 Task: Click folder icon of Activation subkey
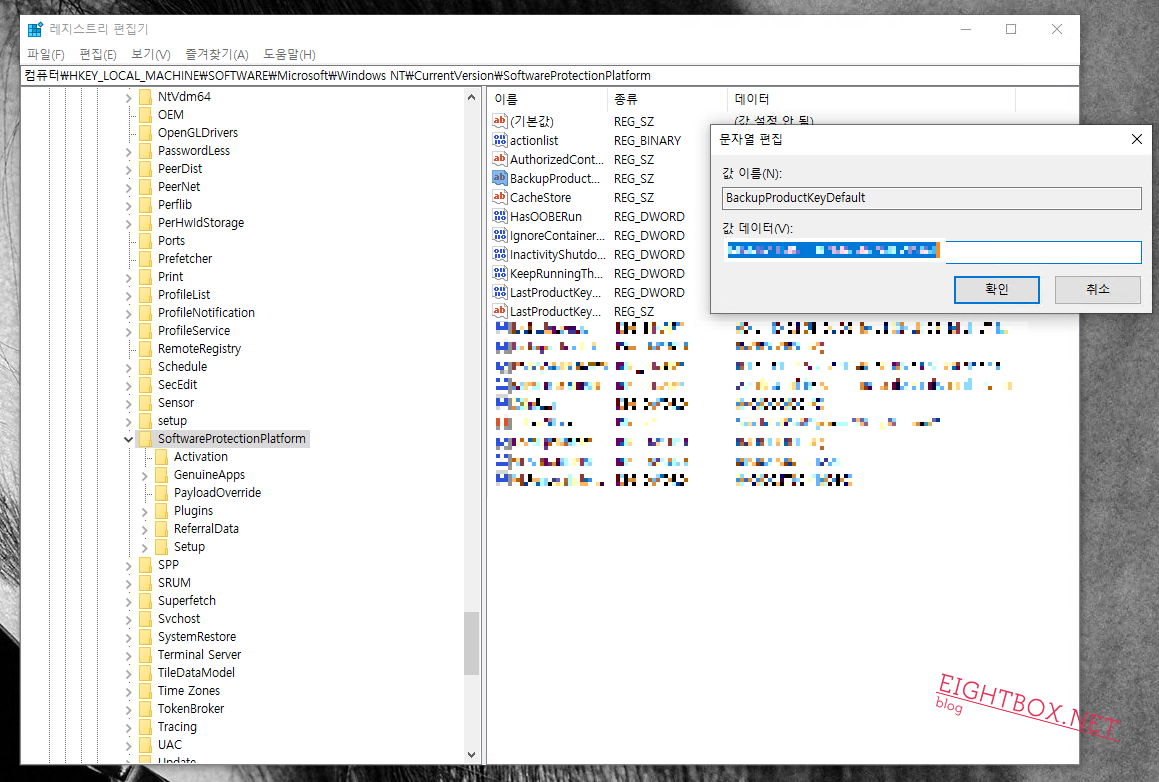162,457
